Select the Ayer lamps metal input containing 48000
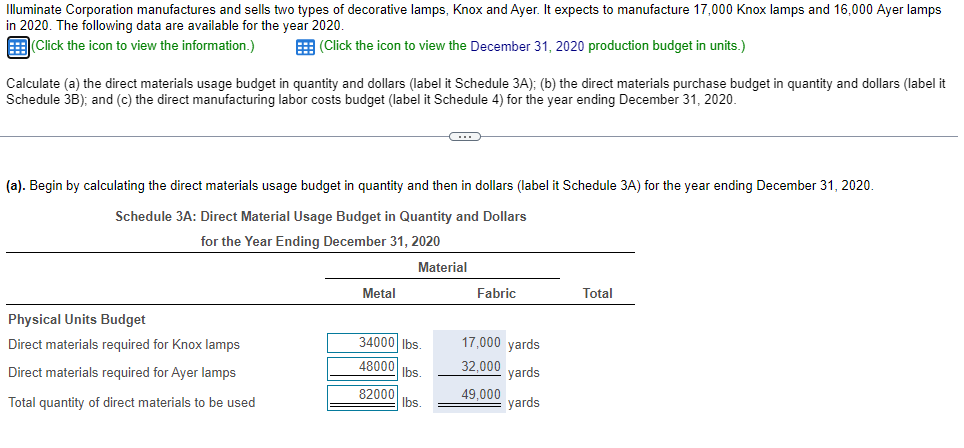 click(363, 367)
